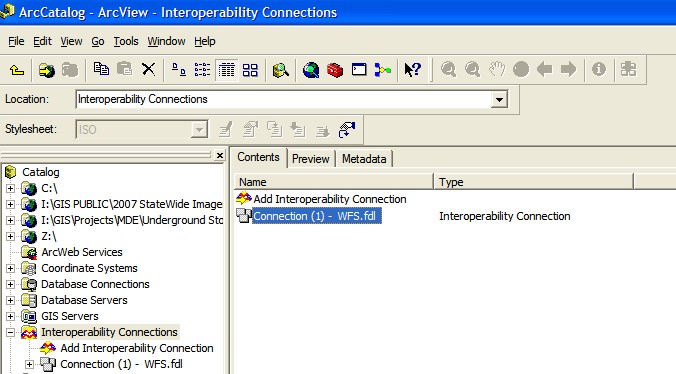The image size is (676, 374).
Task: Select the Identify info tool
Action: (598, 69)
